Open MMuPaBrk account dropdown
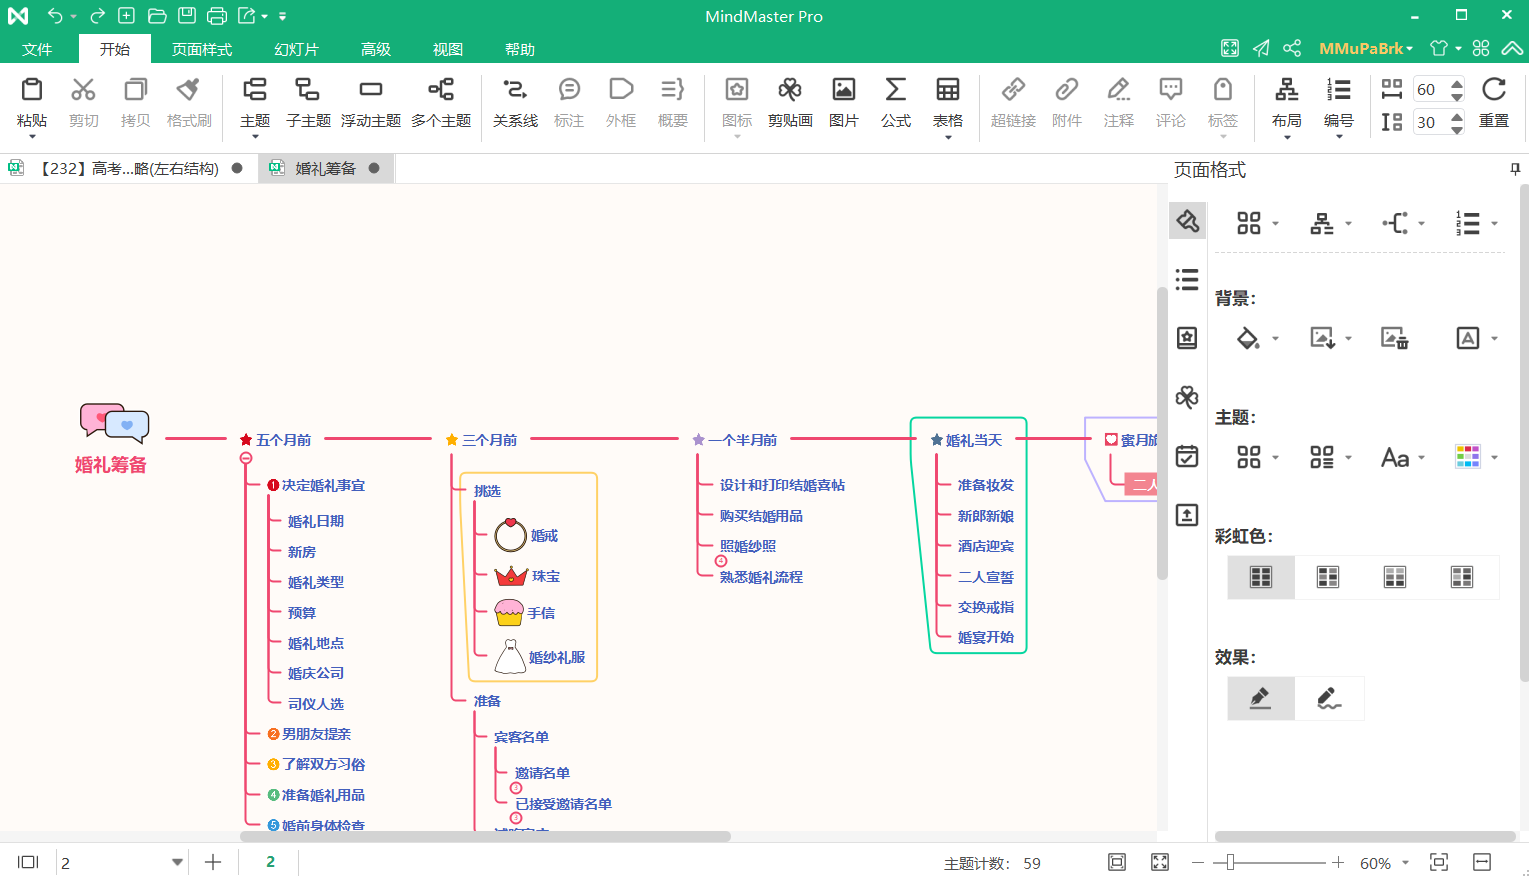This screenshot has height=877, width=1529. 1366,48
